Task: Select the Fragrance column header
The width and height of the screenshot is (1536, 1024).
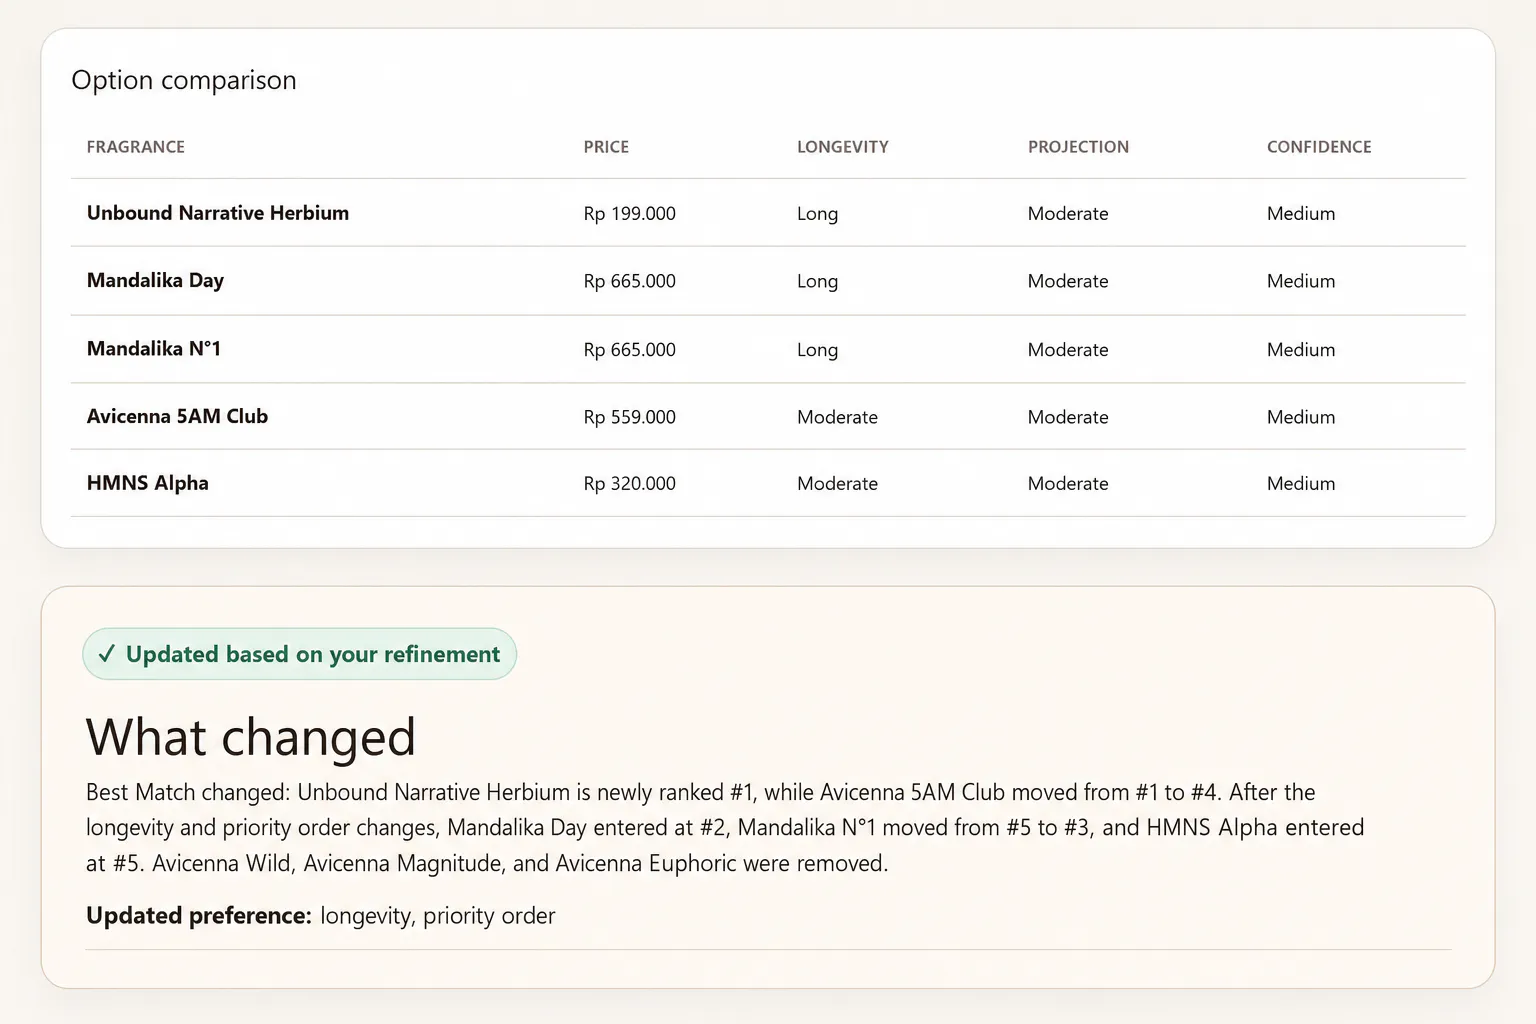Action: click(x=136, y=147)
